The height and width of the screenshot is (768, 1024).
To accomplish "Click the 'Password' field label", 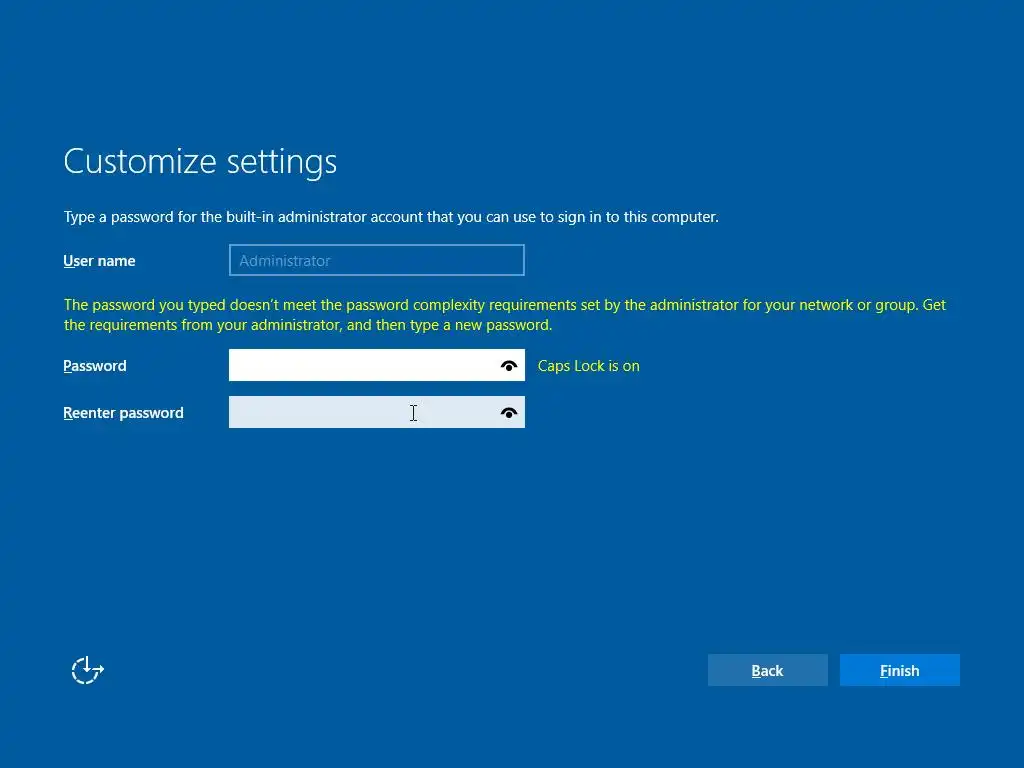I will [x=95, y=366].
